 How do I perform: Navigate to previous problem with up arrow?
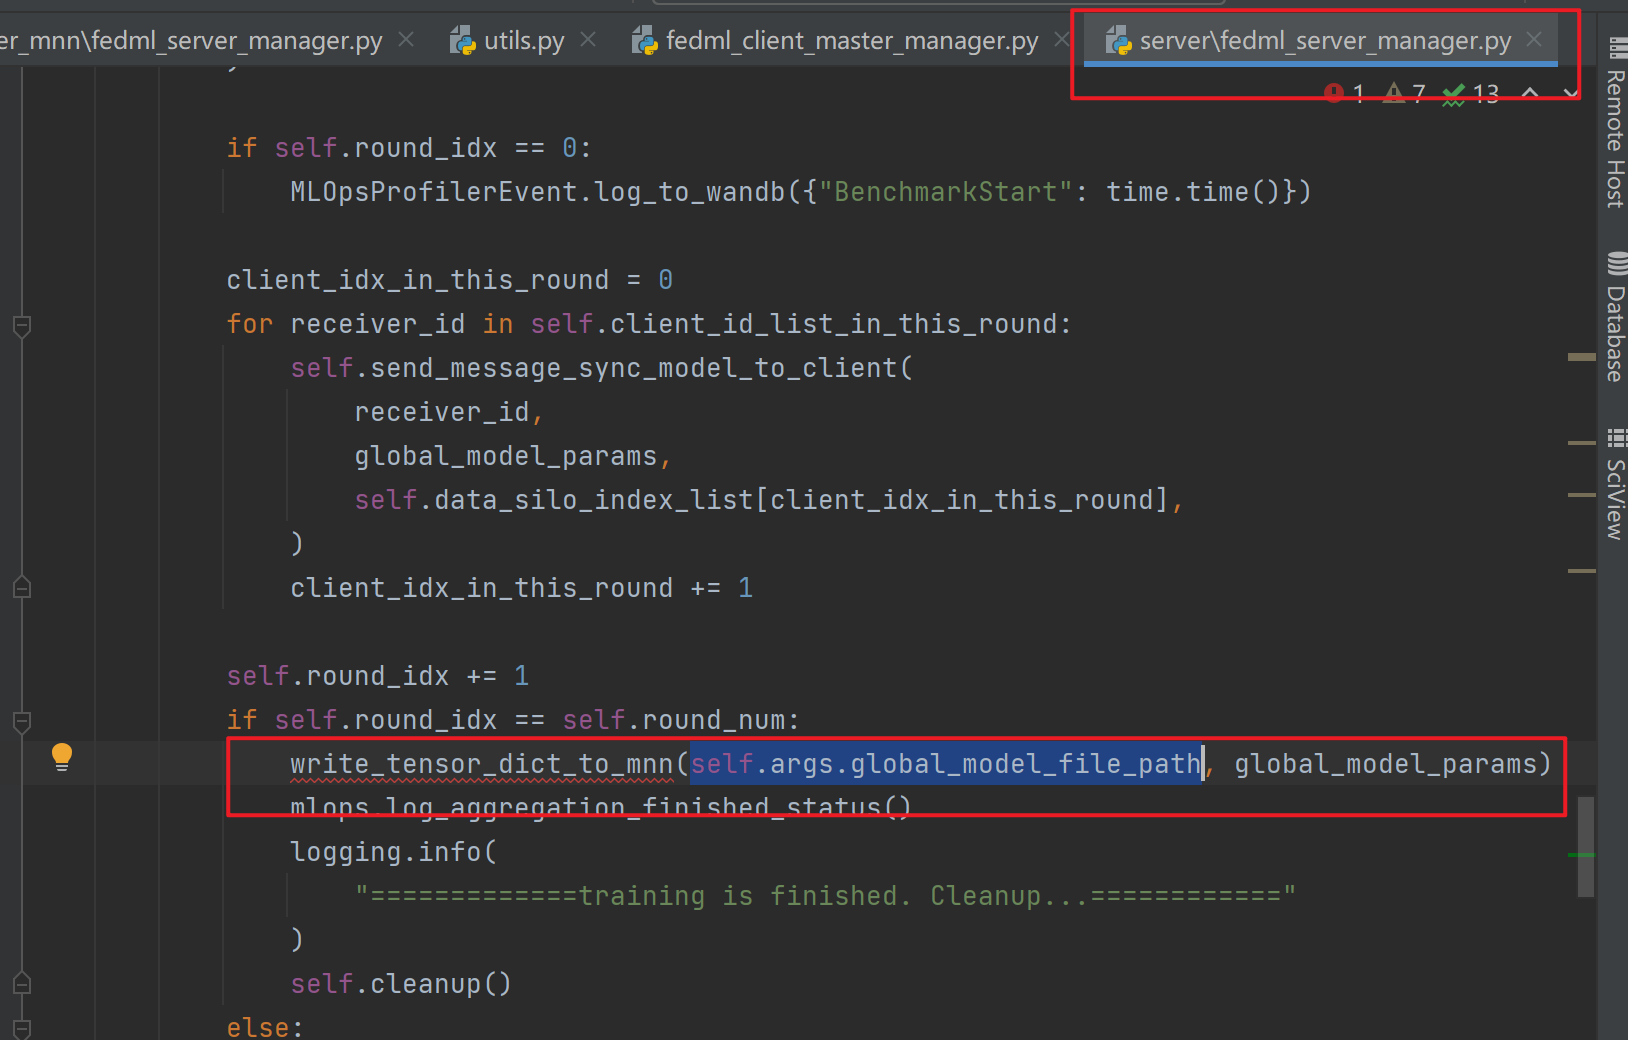pyautogui.click(x=1530, y=92)
